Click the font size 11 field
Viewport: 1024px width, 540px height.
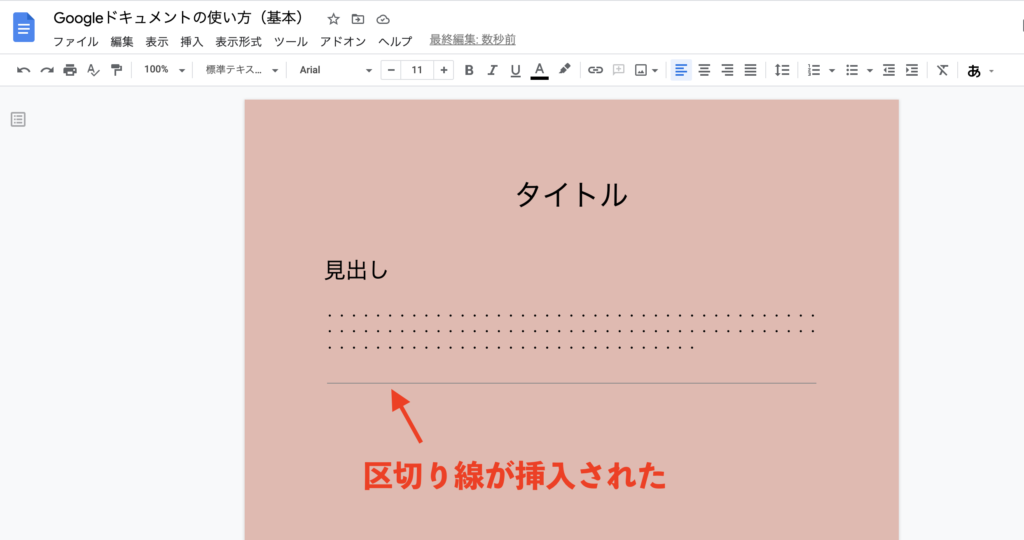point(417,70)
